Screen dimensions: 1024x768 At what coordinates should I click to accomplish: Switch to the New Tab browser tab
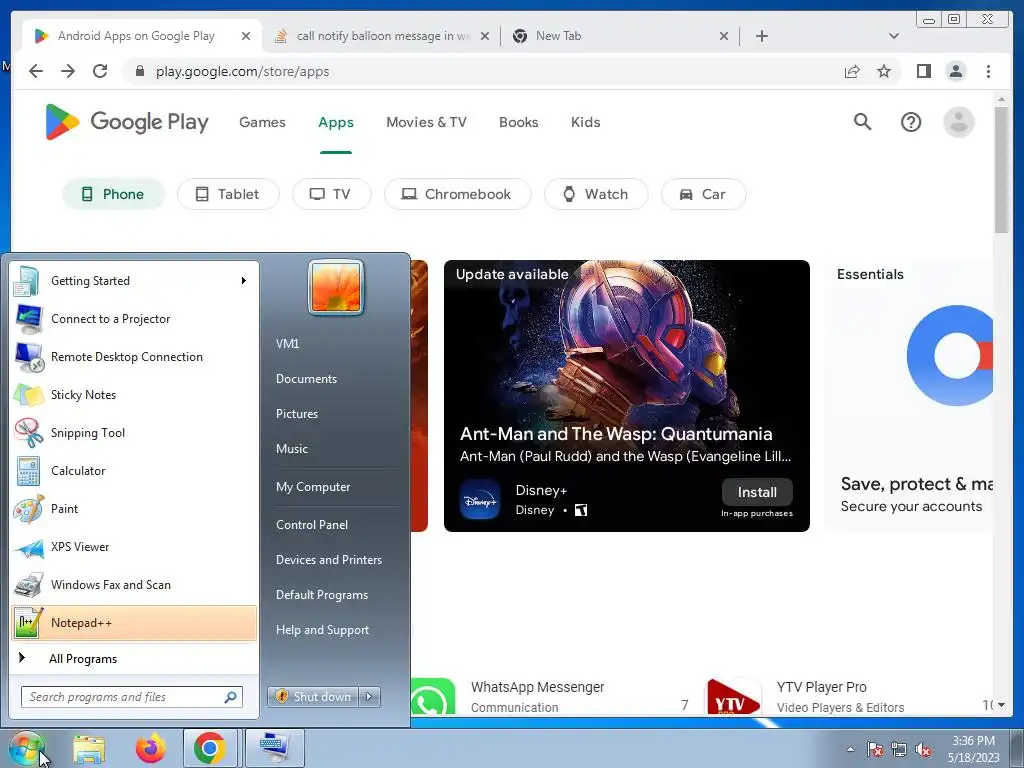tap(619, 36)
